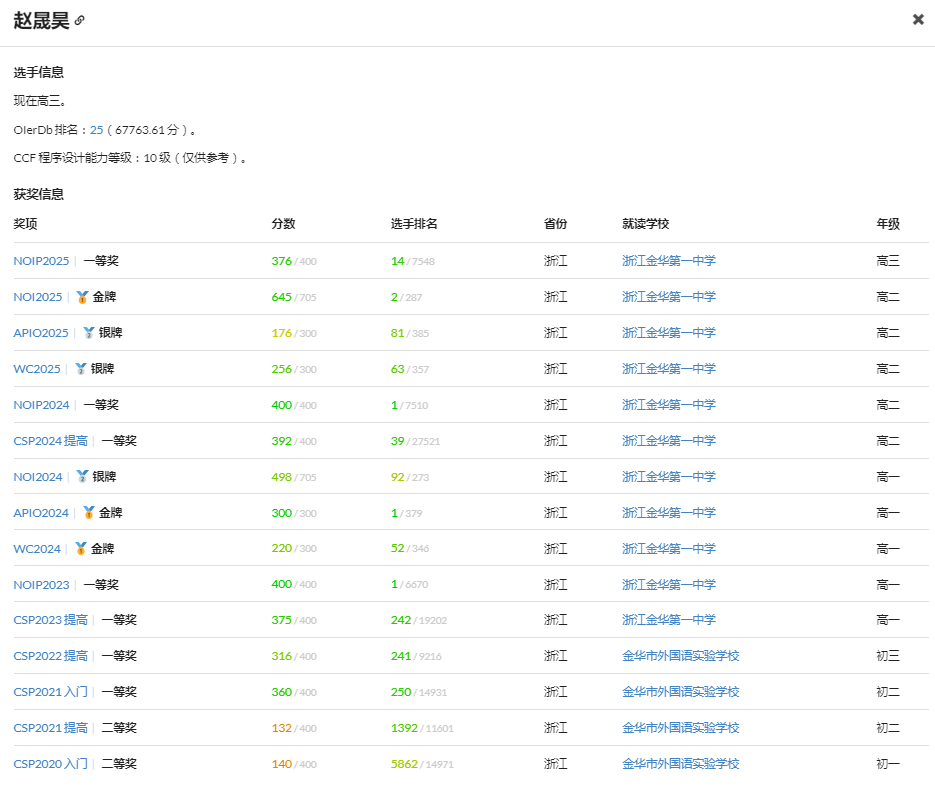Click the silver medal icon for APIO2025

point(89,333)
